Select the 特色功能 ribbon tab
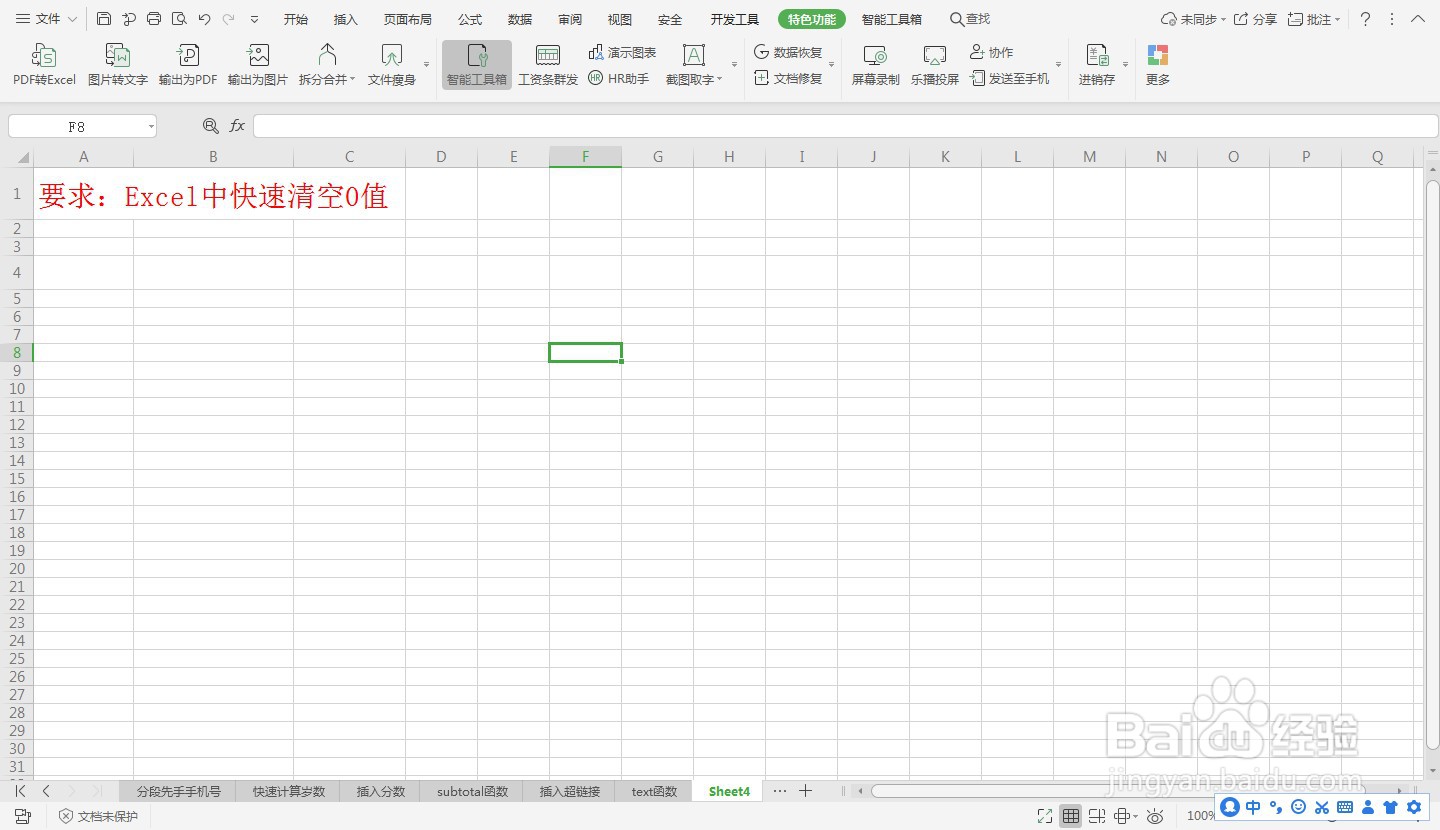The height and width of the screenshot is (830, 1440). (812, 19)
